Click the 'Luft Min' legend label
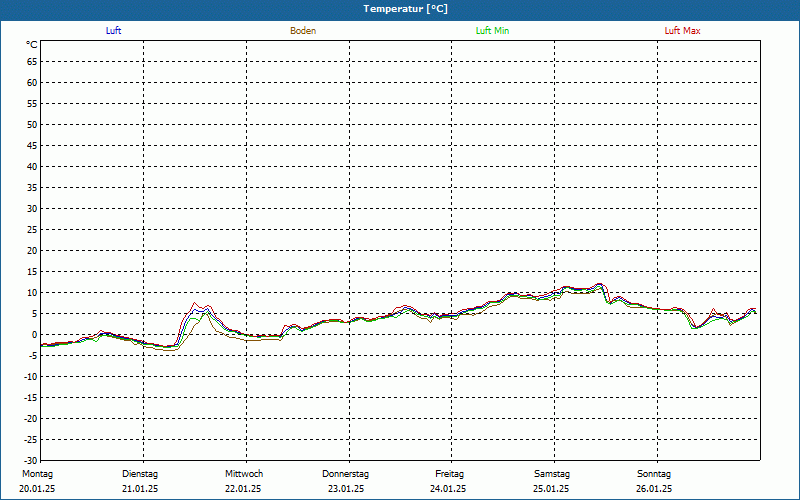The height and width of the screenshot is (500, 800). pyautogui.click(x=492, y=31)
